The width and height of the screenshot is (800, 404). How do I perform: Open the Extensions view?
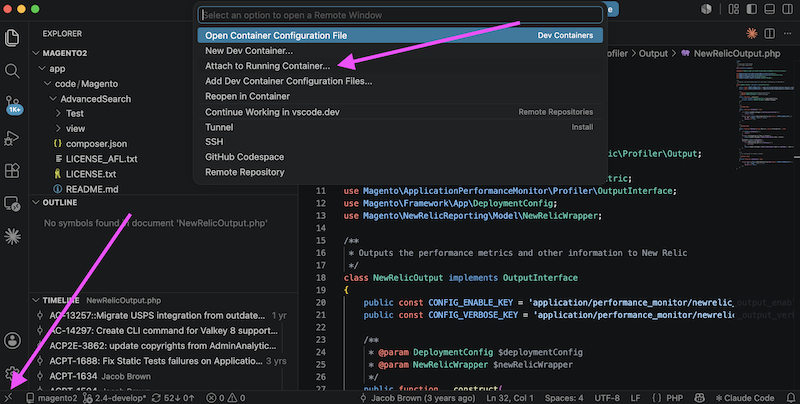pyautogui.click(x=12, y=170)
